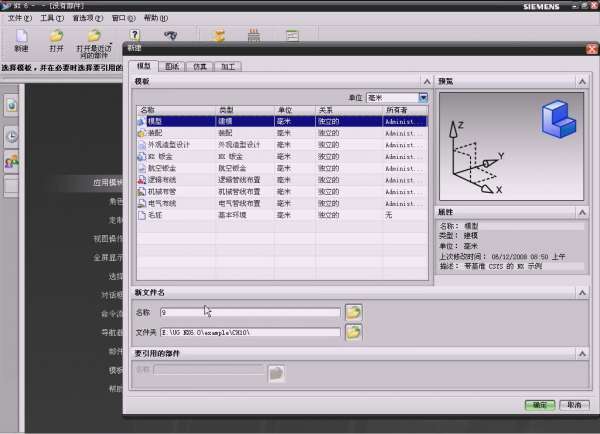Viewport: 600px width, 434px height.
Task: Open the 单位 units dropdown
Action: [x=424, y=98]
